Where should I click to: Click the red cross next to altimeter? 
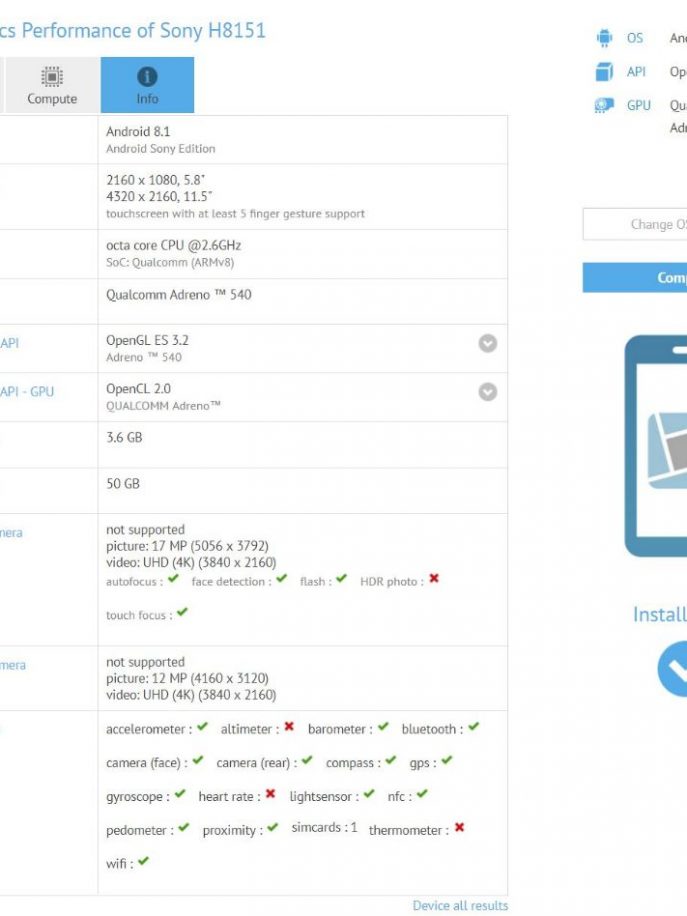click(x=289, y=728)
